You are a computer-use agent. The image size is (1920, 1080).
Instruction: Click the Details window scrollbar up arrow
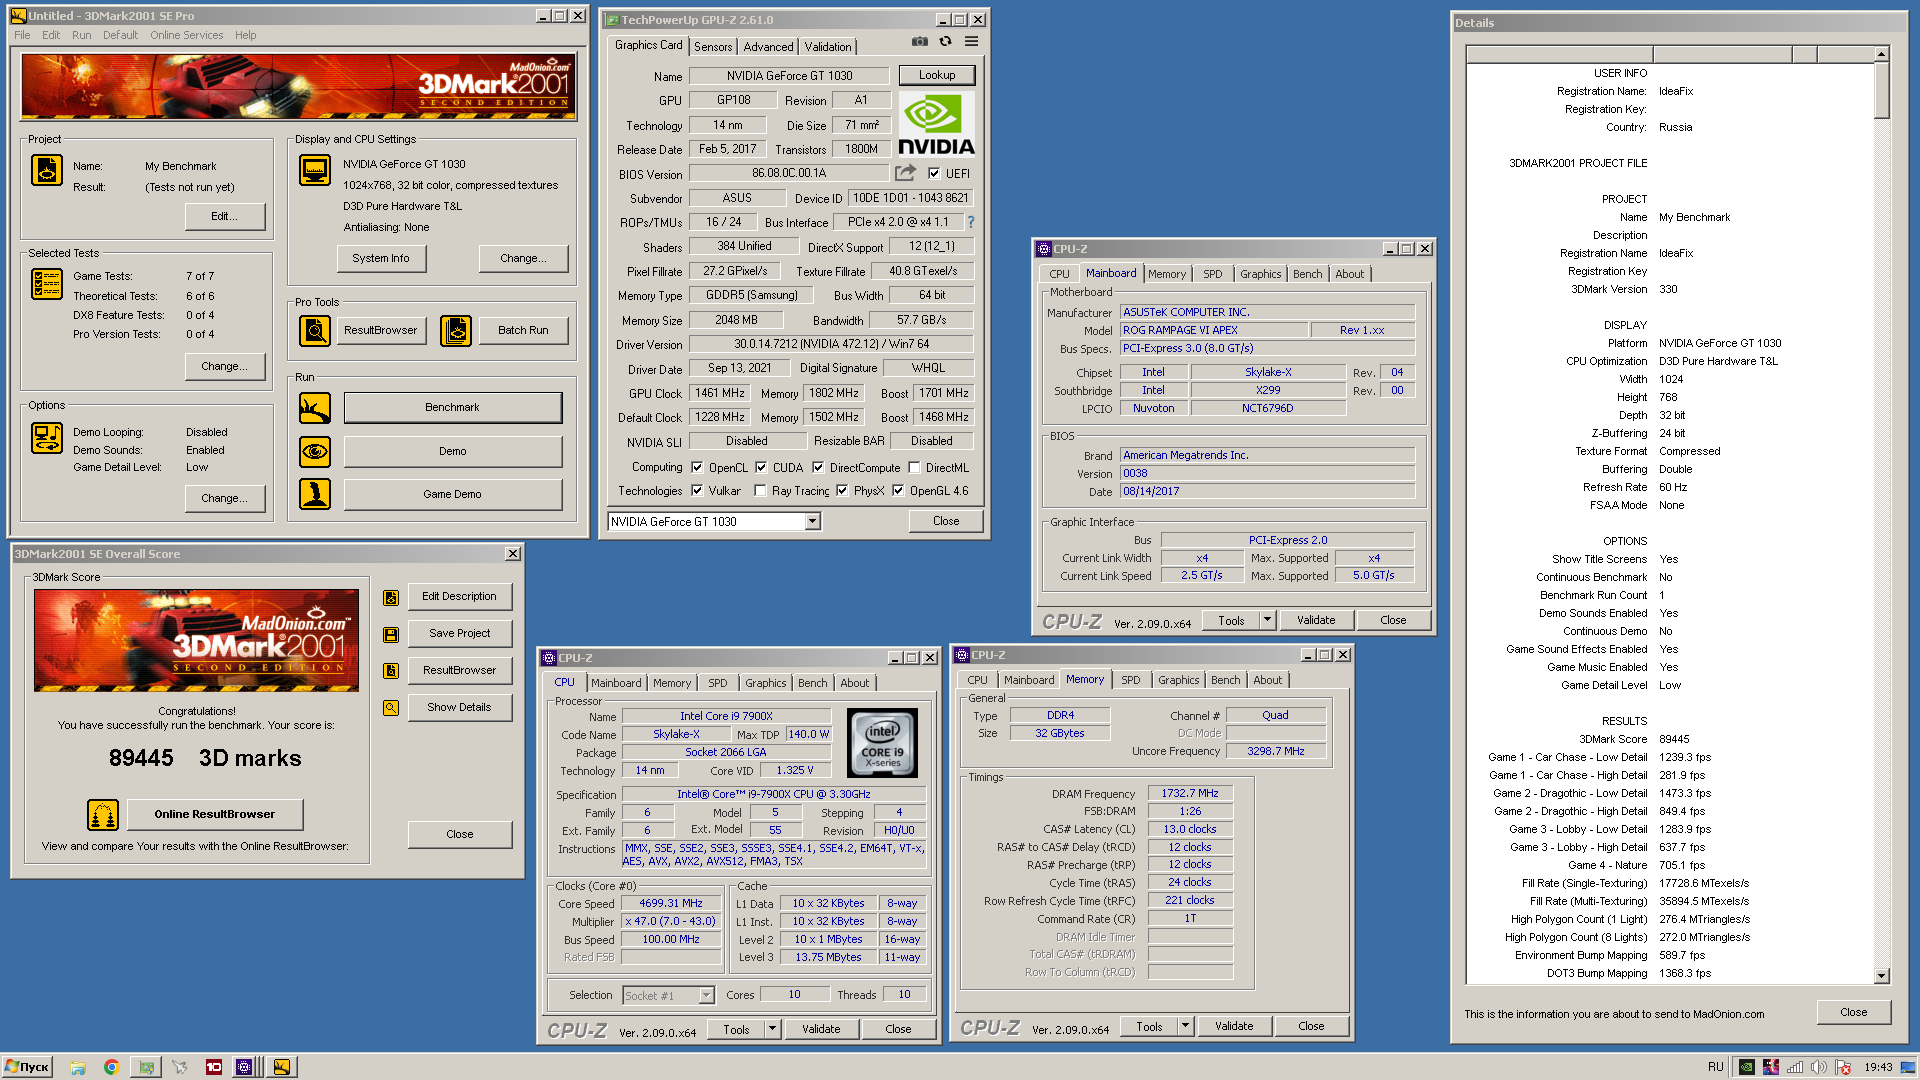(1881, 54)
